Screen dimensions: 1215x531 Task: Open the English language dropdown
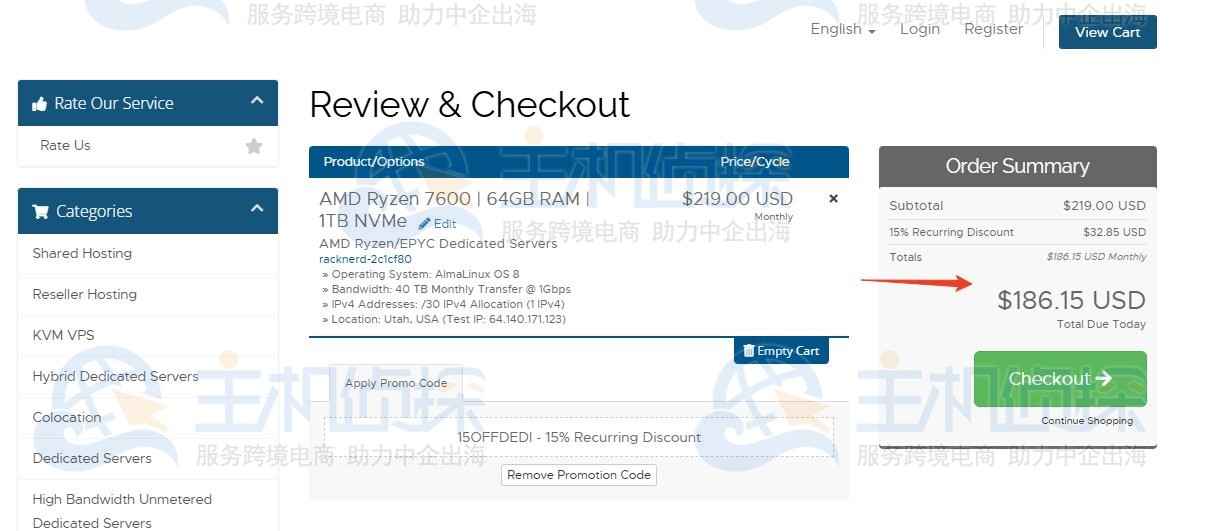pyautogui.click(x=843, y=29)
